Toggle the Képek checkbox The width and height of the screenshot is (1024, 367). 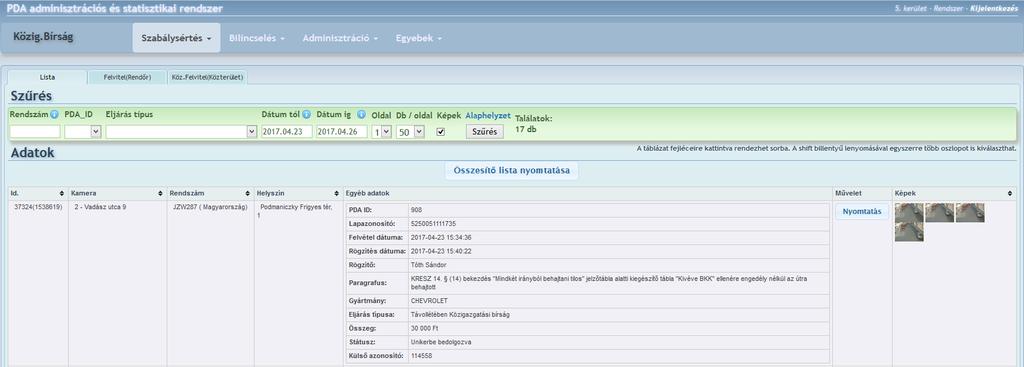[x=440, y=131]
